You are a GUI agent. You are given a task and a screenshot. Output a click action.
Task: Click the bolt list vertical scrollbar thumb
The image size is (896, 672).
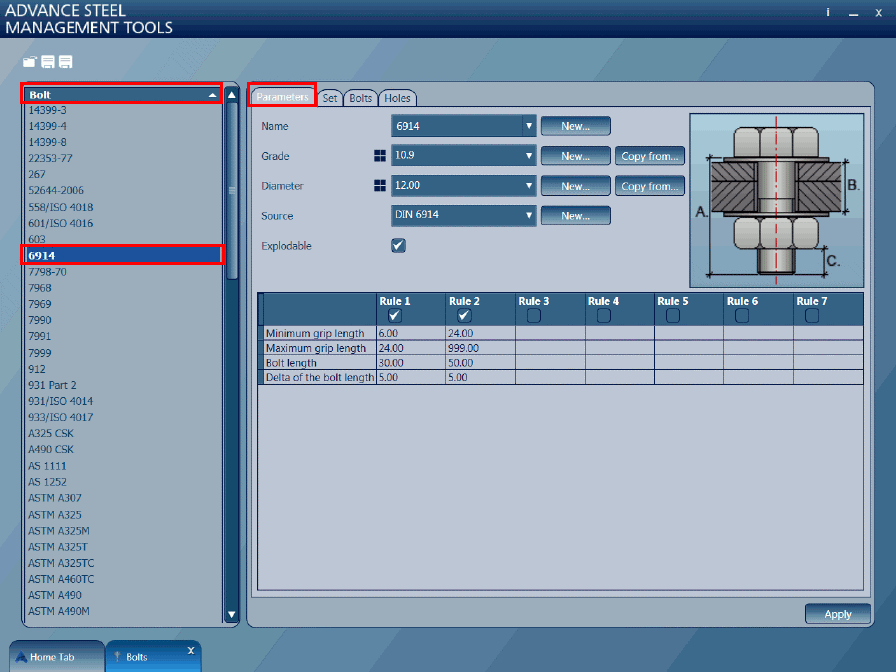[x=231, y=190]
